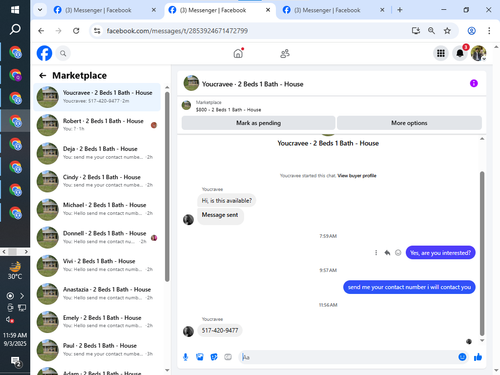The width and height of the screenshot is (500, 375).
Task: Open the $800 Marketplace listing thumbnail
Action: pos(186,105)
